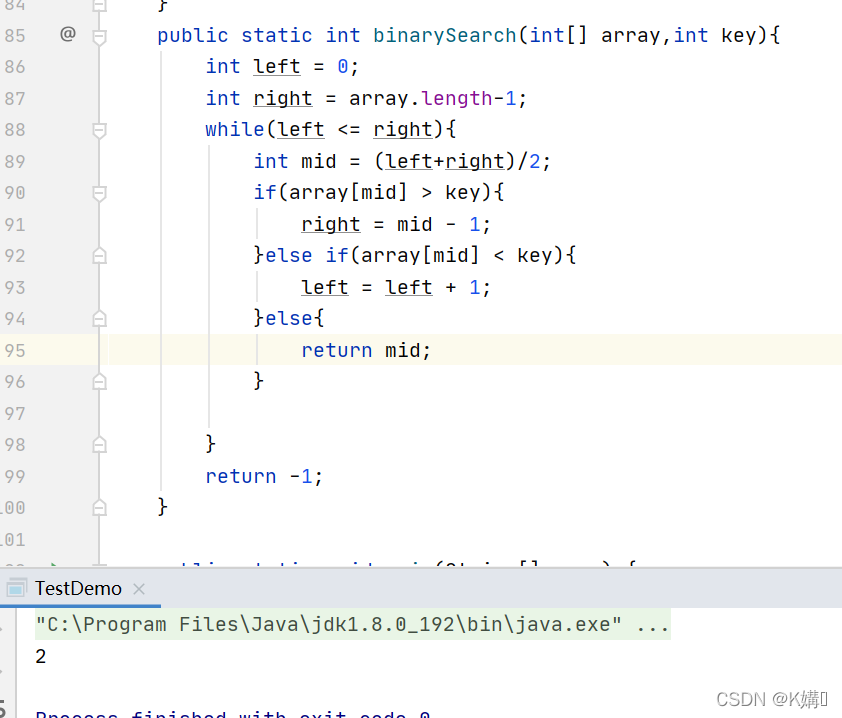Screen dimensions: 842x718
Task: Switch to the TestDemo run tab
Action: [78, 589]
